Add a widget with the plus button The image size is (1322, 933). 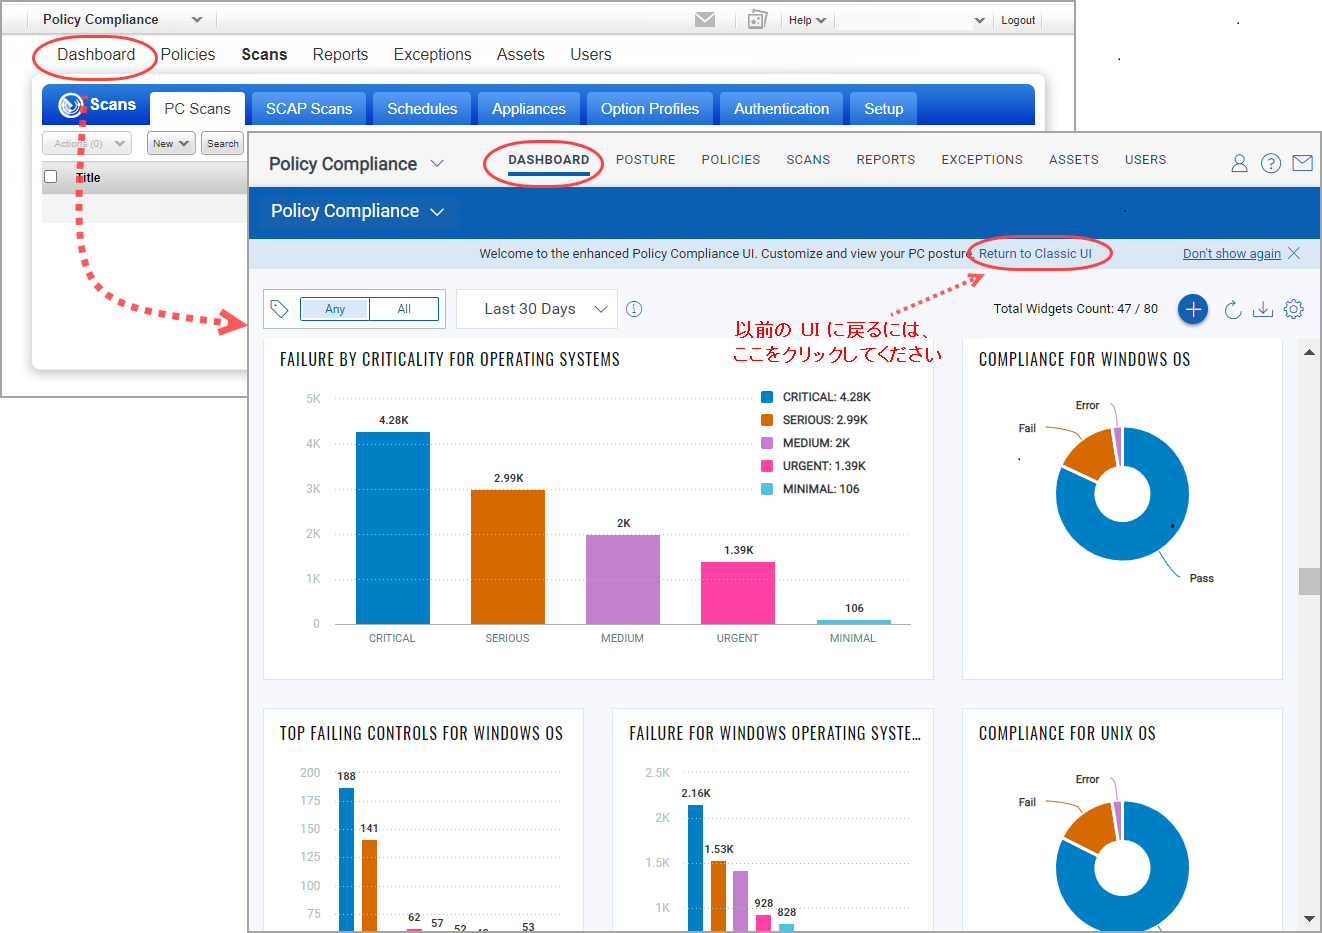(x=1193, y=309)
